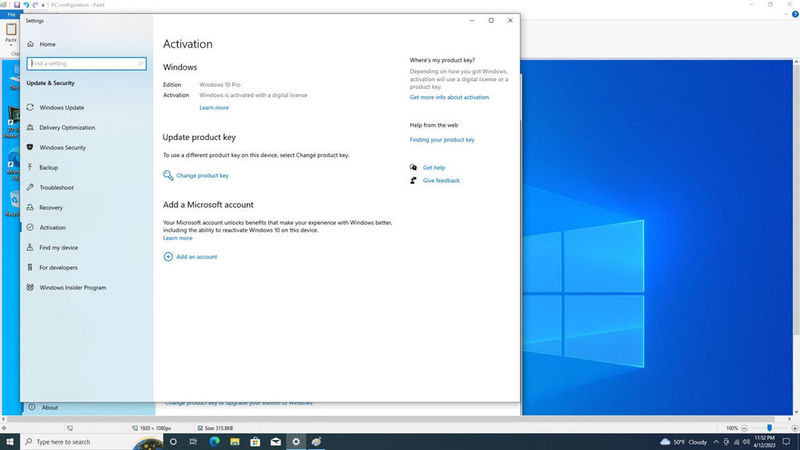The width and height of the screenshot is (800, 450).
Task: Open the File tab in Paint
Action: pos(11,14)
